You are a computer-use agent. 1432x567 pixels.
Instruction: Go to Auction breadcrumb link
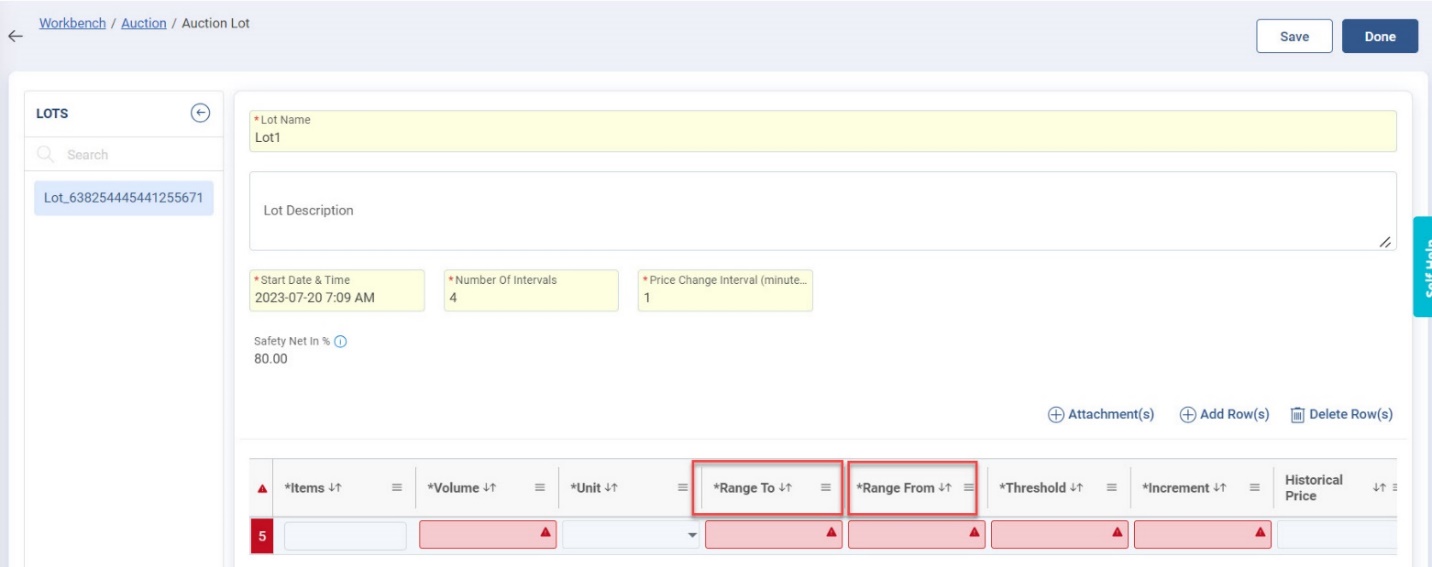tap(144, 23)
